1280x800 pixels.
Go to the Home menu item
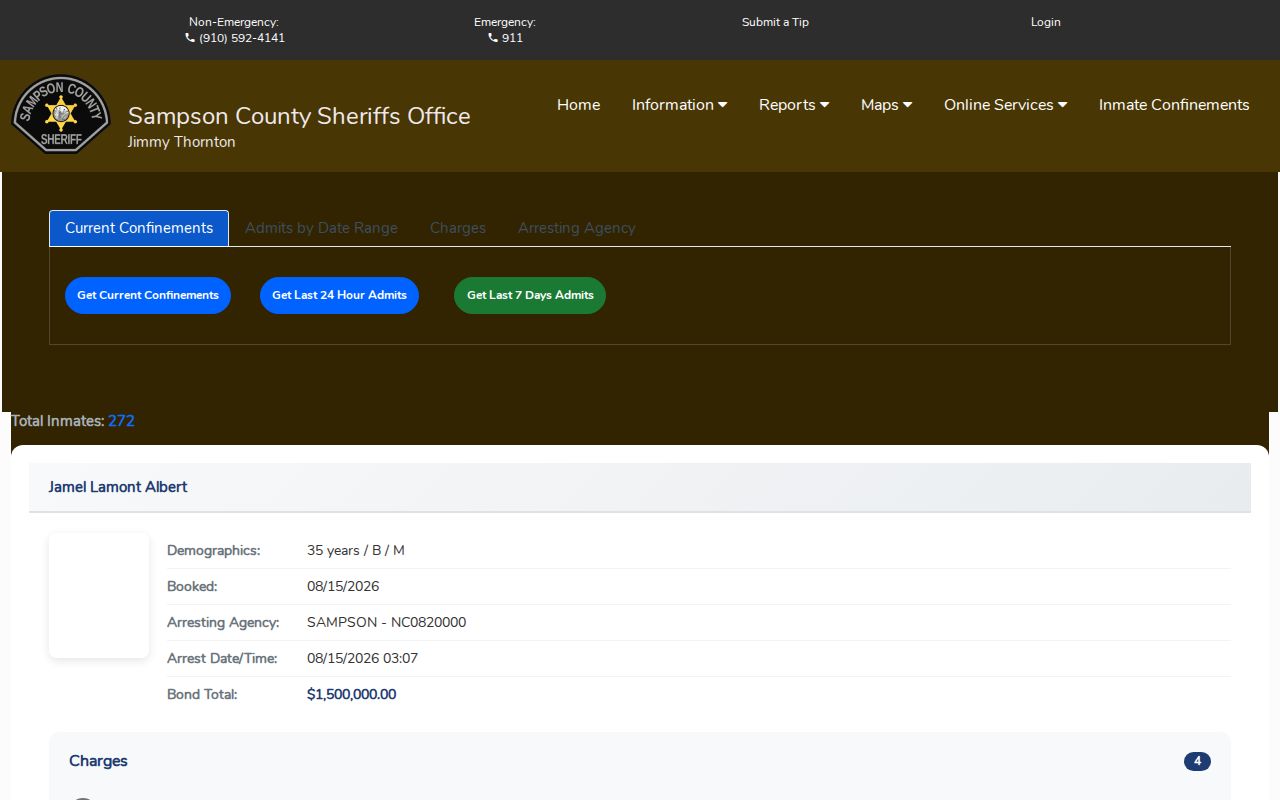pyautogui.click(x=579, y=105)
